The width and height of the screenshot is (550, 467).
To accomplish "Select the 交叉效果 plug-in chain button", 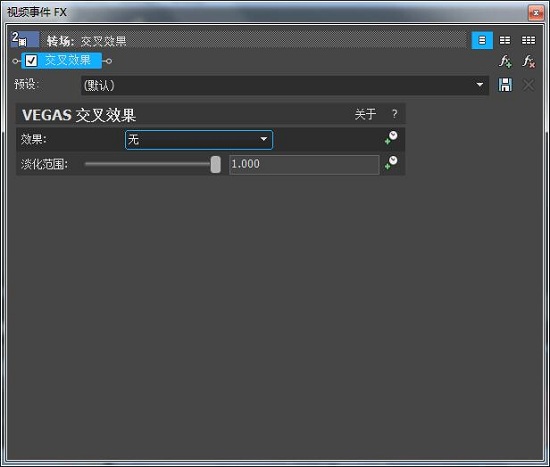I will click(62, 61).
